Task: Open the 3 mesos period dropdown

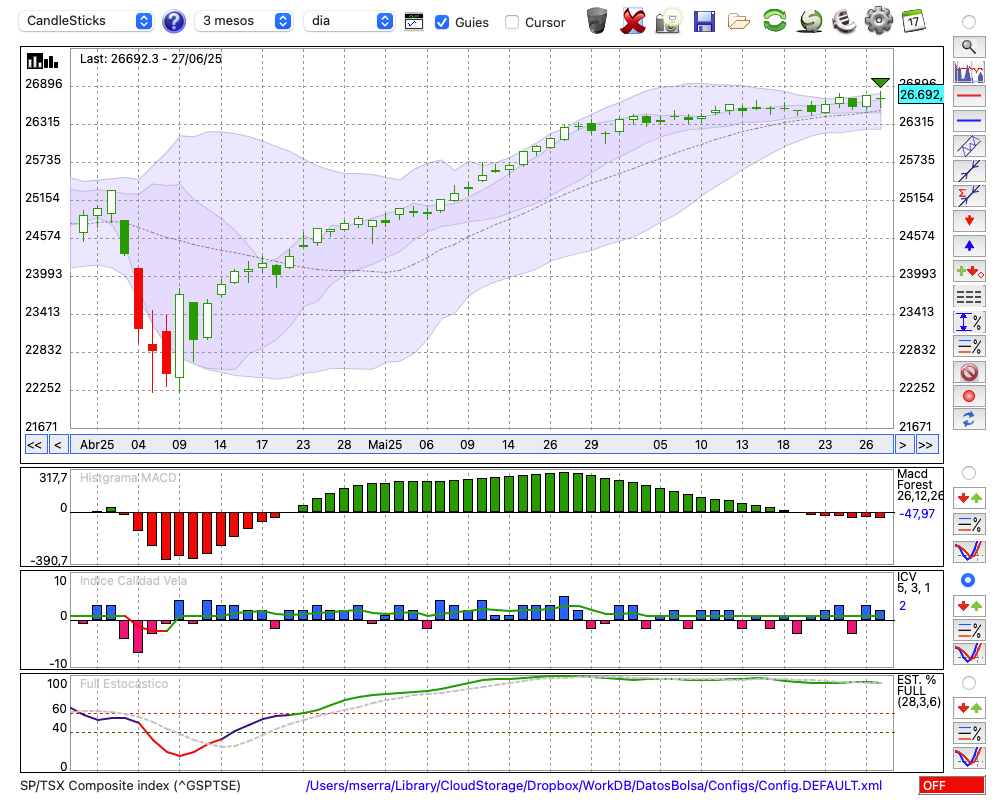Action: (243, 21)
